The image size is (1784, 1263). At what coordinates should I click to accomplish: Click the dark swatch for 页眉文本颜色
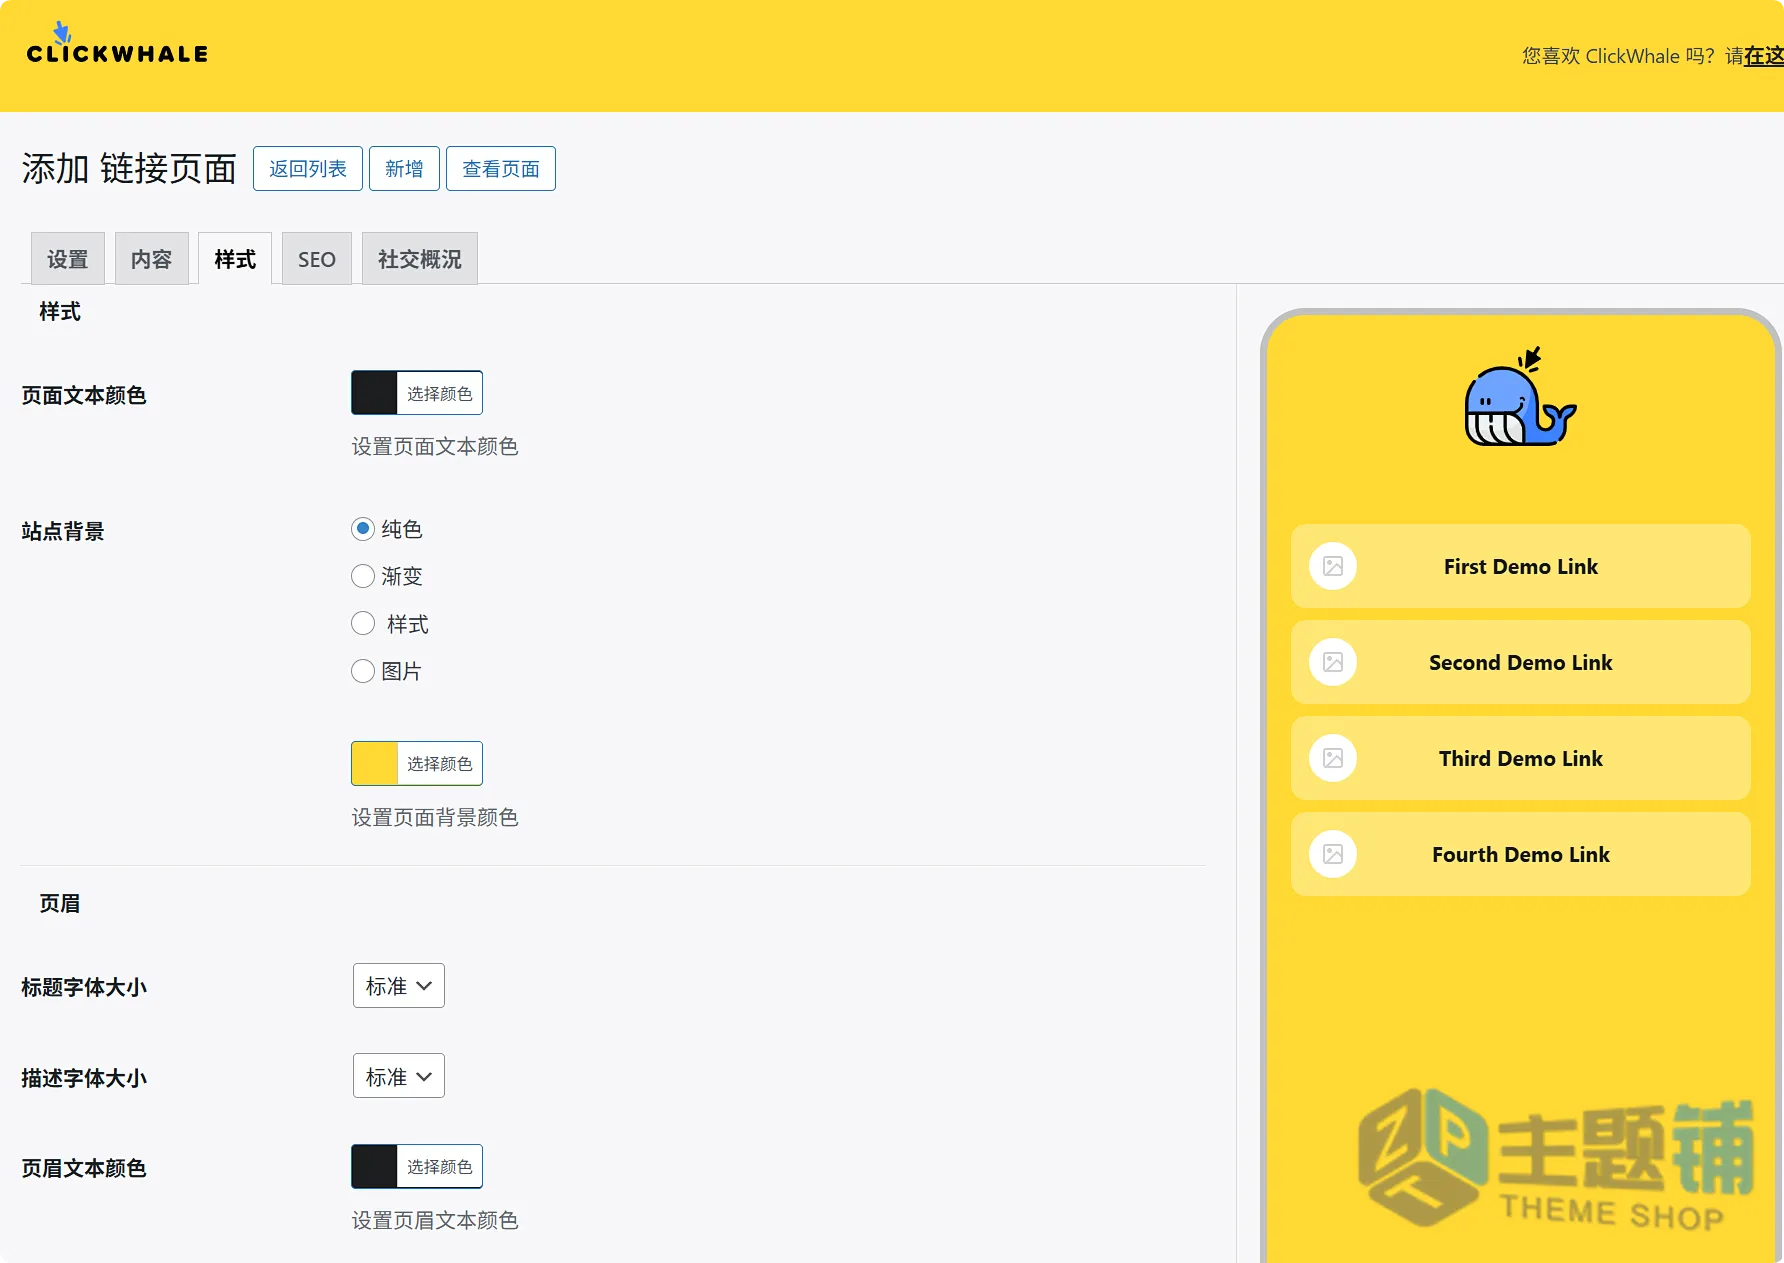374,1166
